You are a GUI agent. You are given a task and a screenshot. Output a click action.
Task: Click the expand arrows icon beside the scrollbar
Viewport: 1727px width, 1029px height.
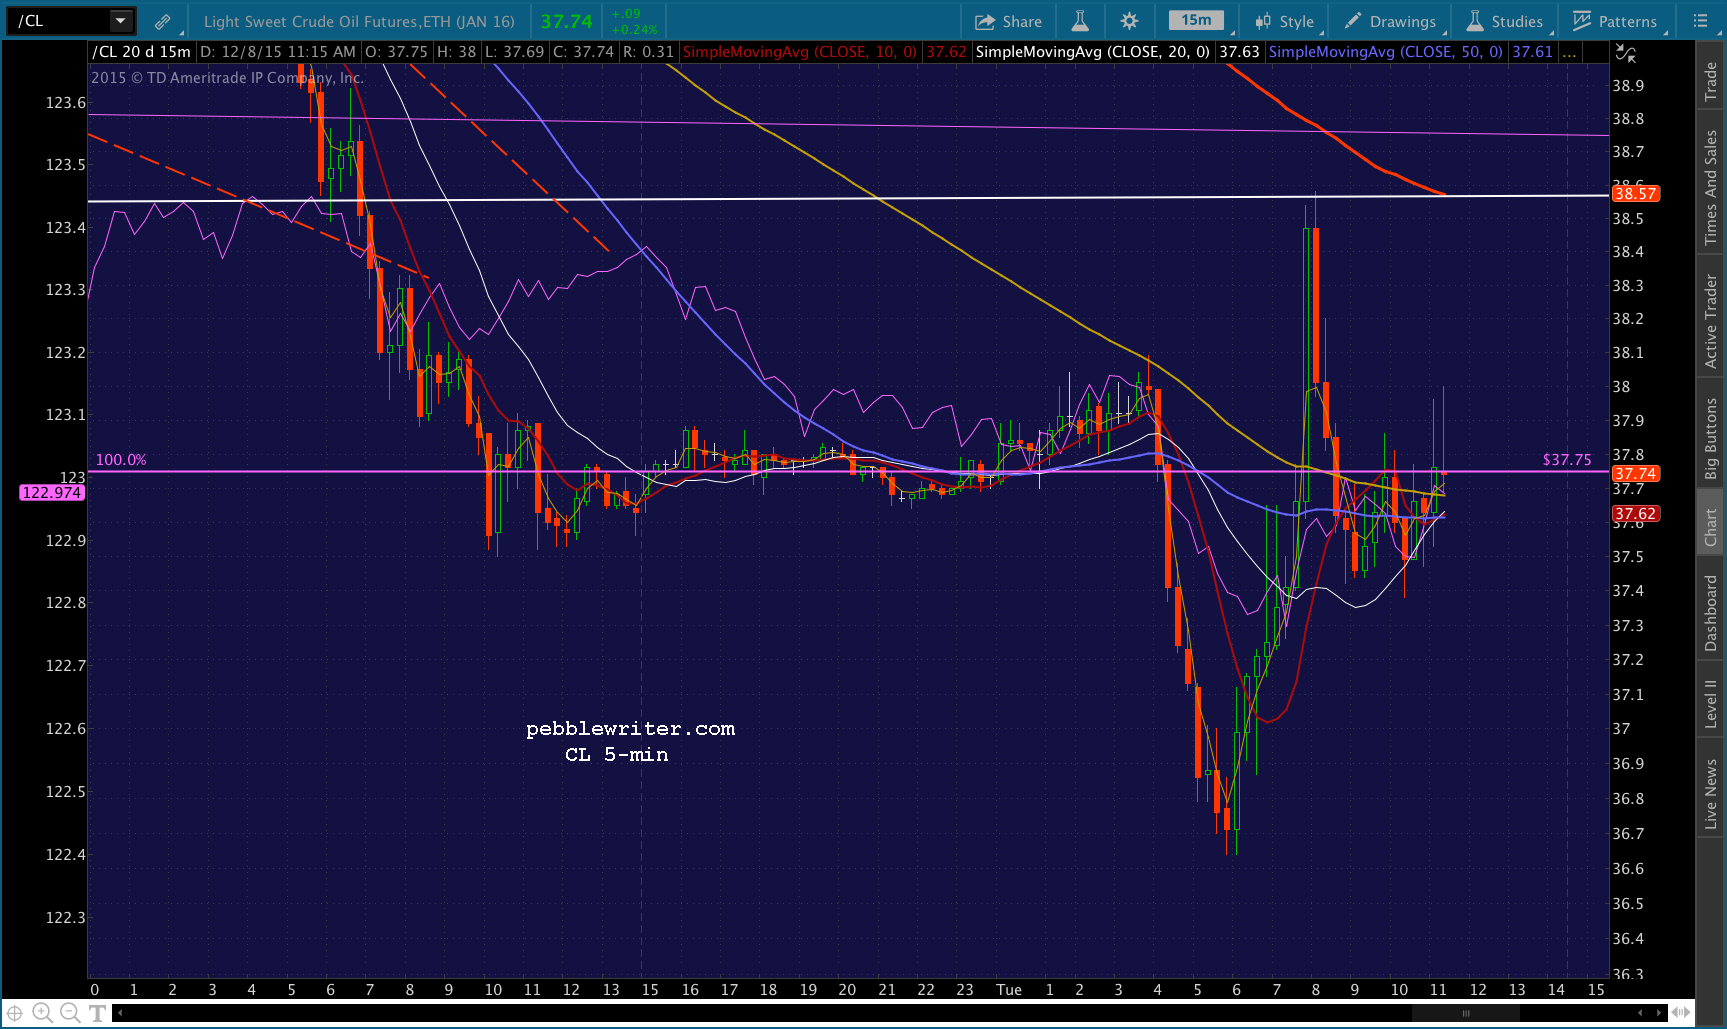point(1682,1013)
